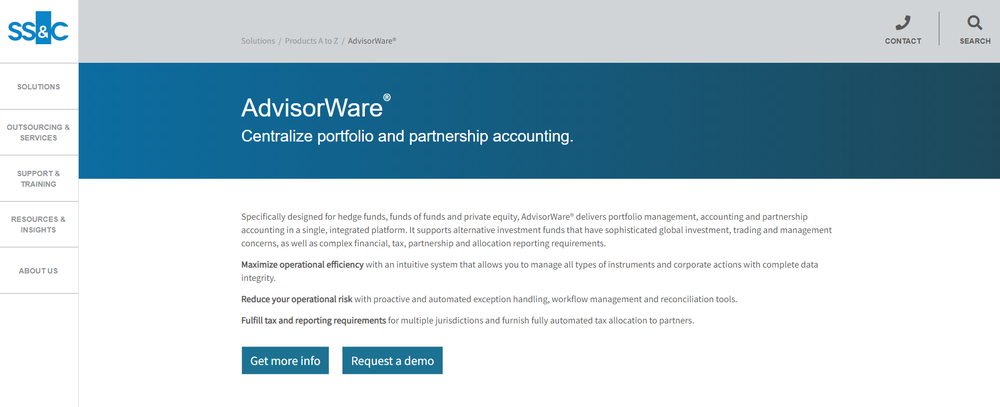Click the 'Centralize portfolio and partnership accounting' subtitle
The image size is (1000, 407).
click(407, 137)
